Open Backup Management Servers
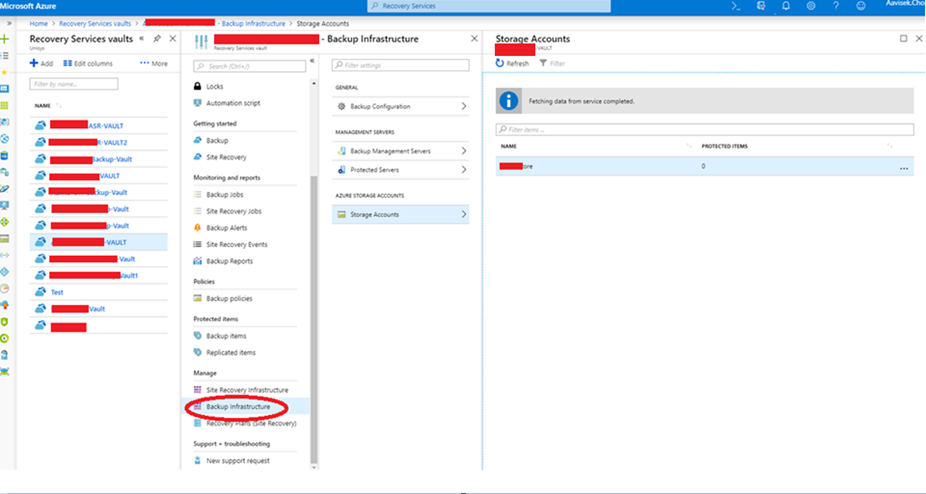Viewport: 926px width, 494px height. pyautogui.click(x=400, y=151)
